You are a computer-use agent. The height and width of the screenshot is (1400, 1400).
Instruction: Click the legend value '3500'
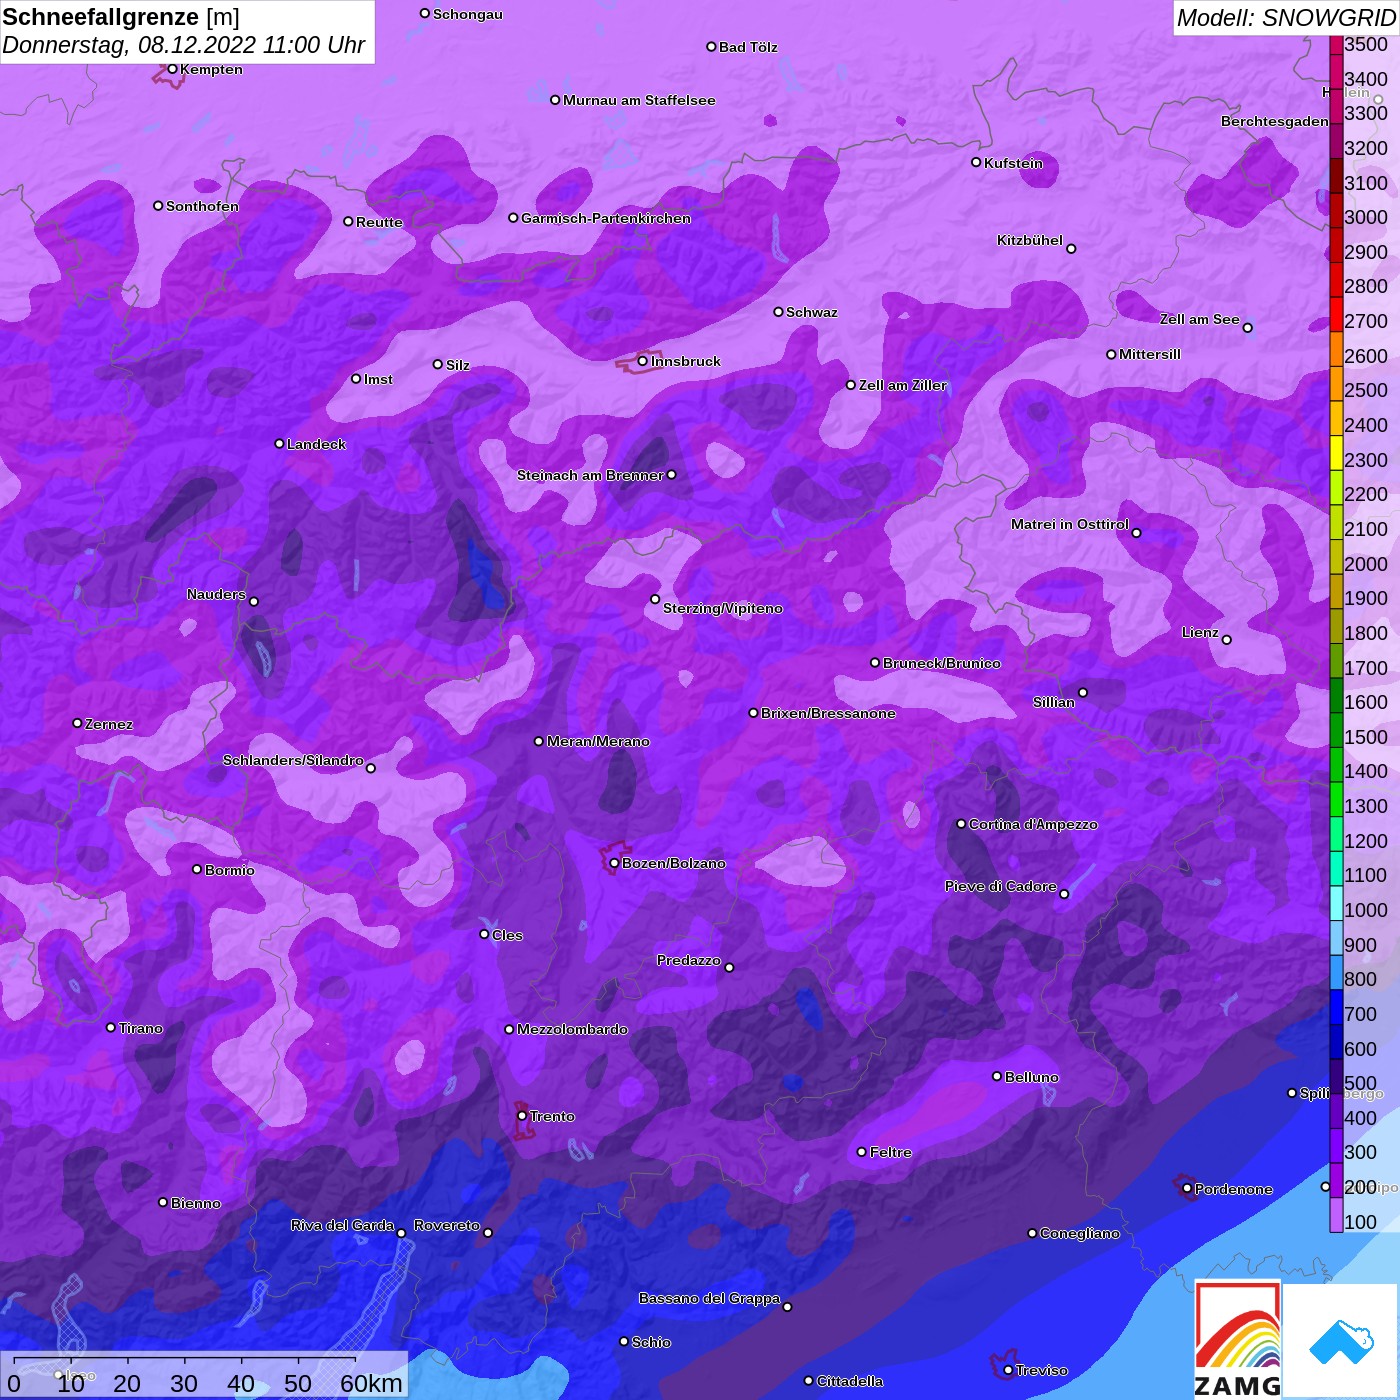pos(1366,44)
